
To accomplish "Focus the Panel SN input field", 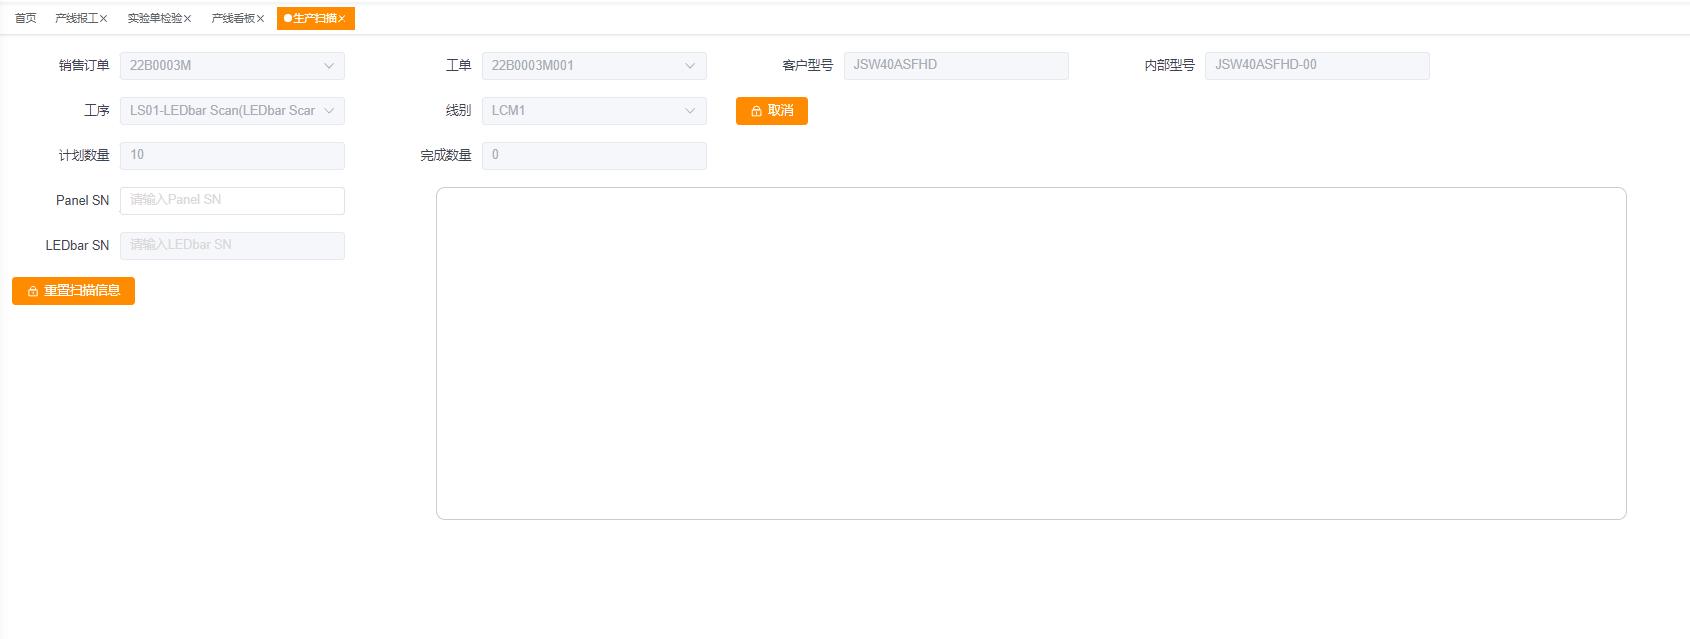I will [x=232, y=200].
